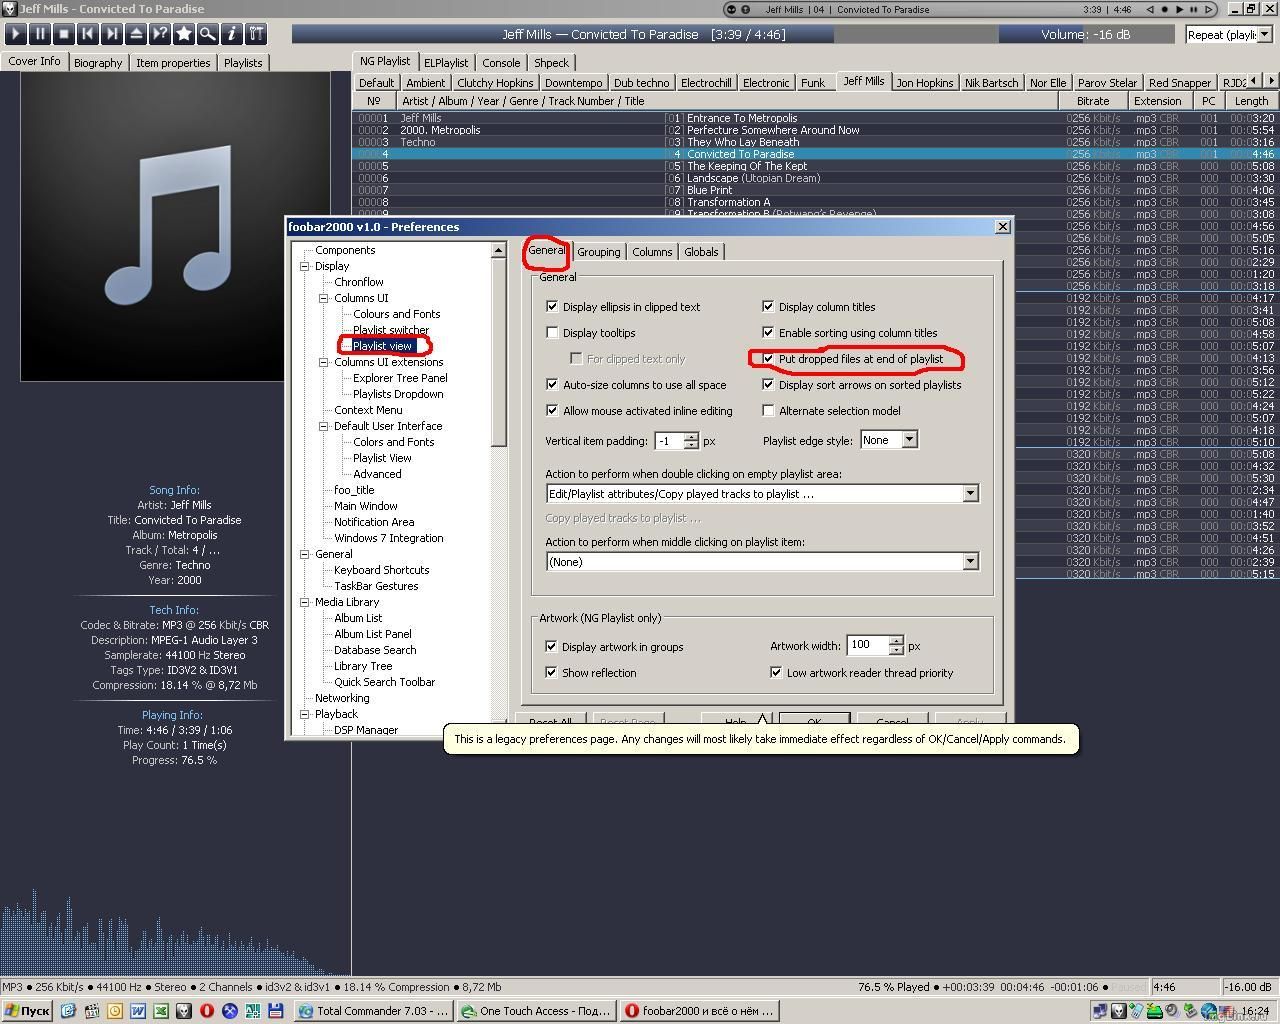Open the Globals preferences tab
The width and height of the screenshot is (1280, 1024).
(701, 252)
